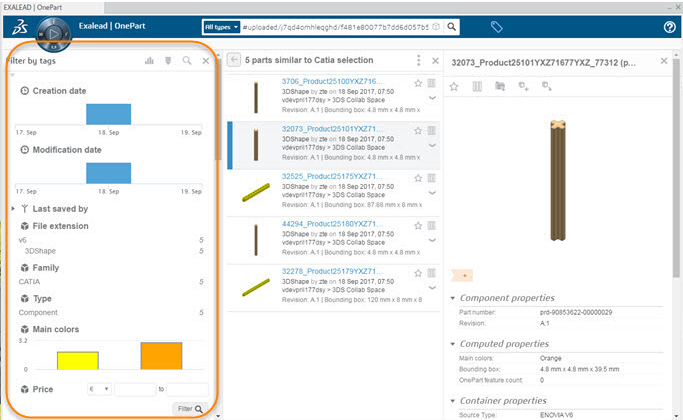Click thumbnail of 32525_Product25175YXZ71 part
Screen dimensions: 683x420
click(256, 193)
